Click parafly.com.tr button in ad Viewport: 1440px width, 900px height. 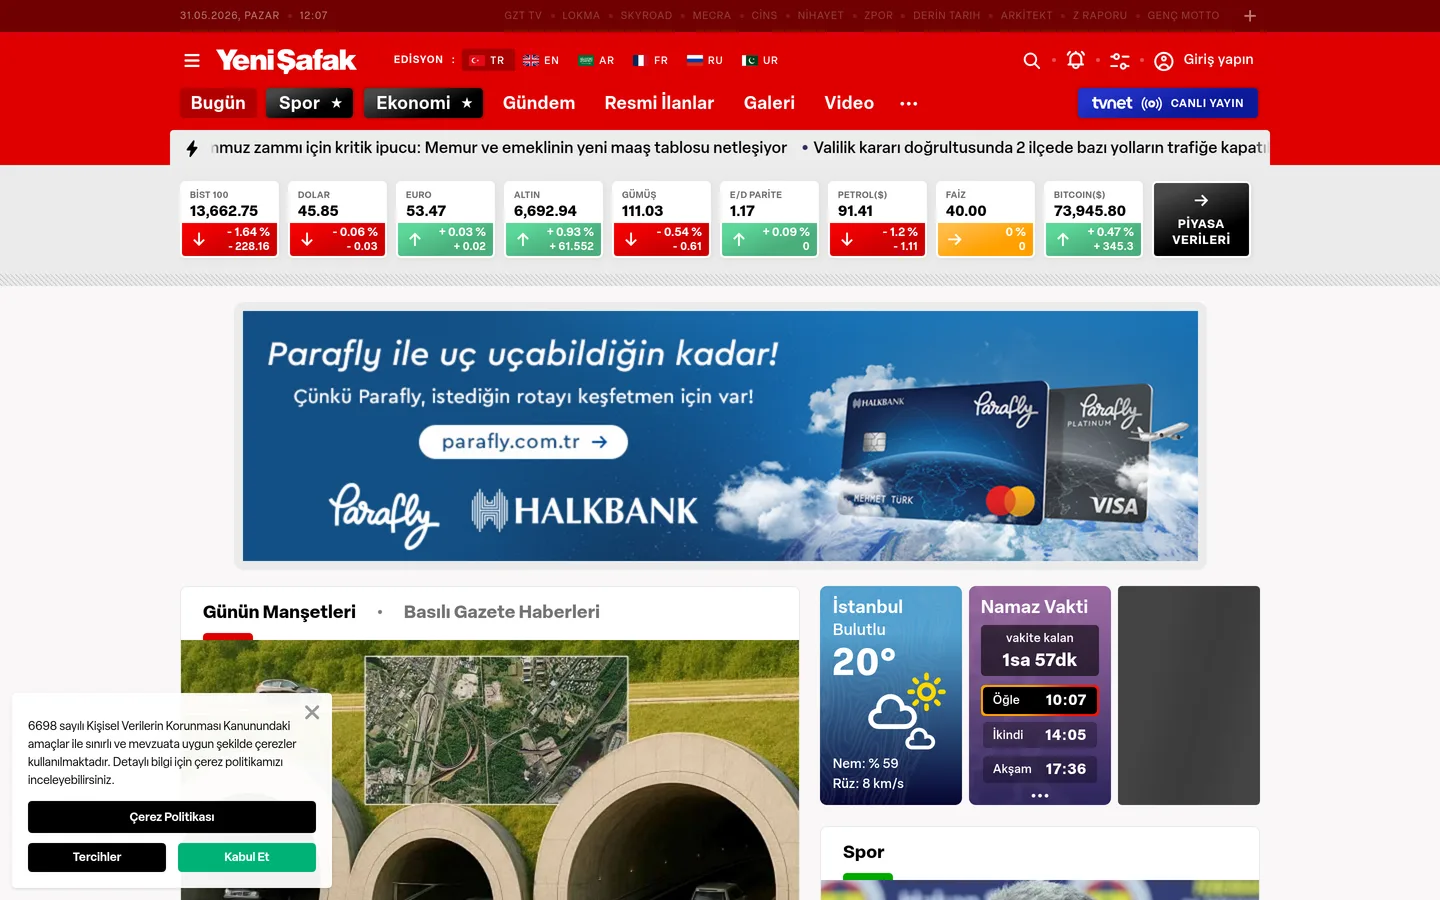(523, 442)
